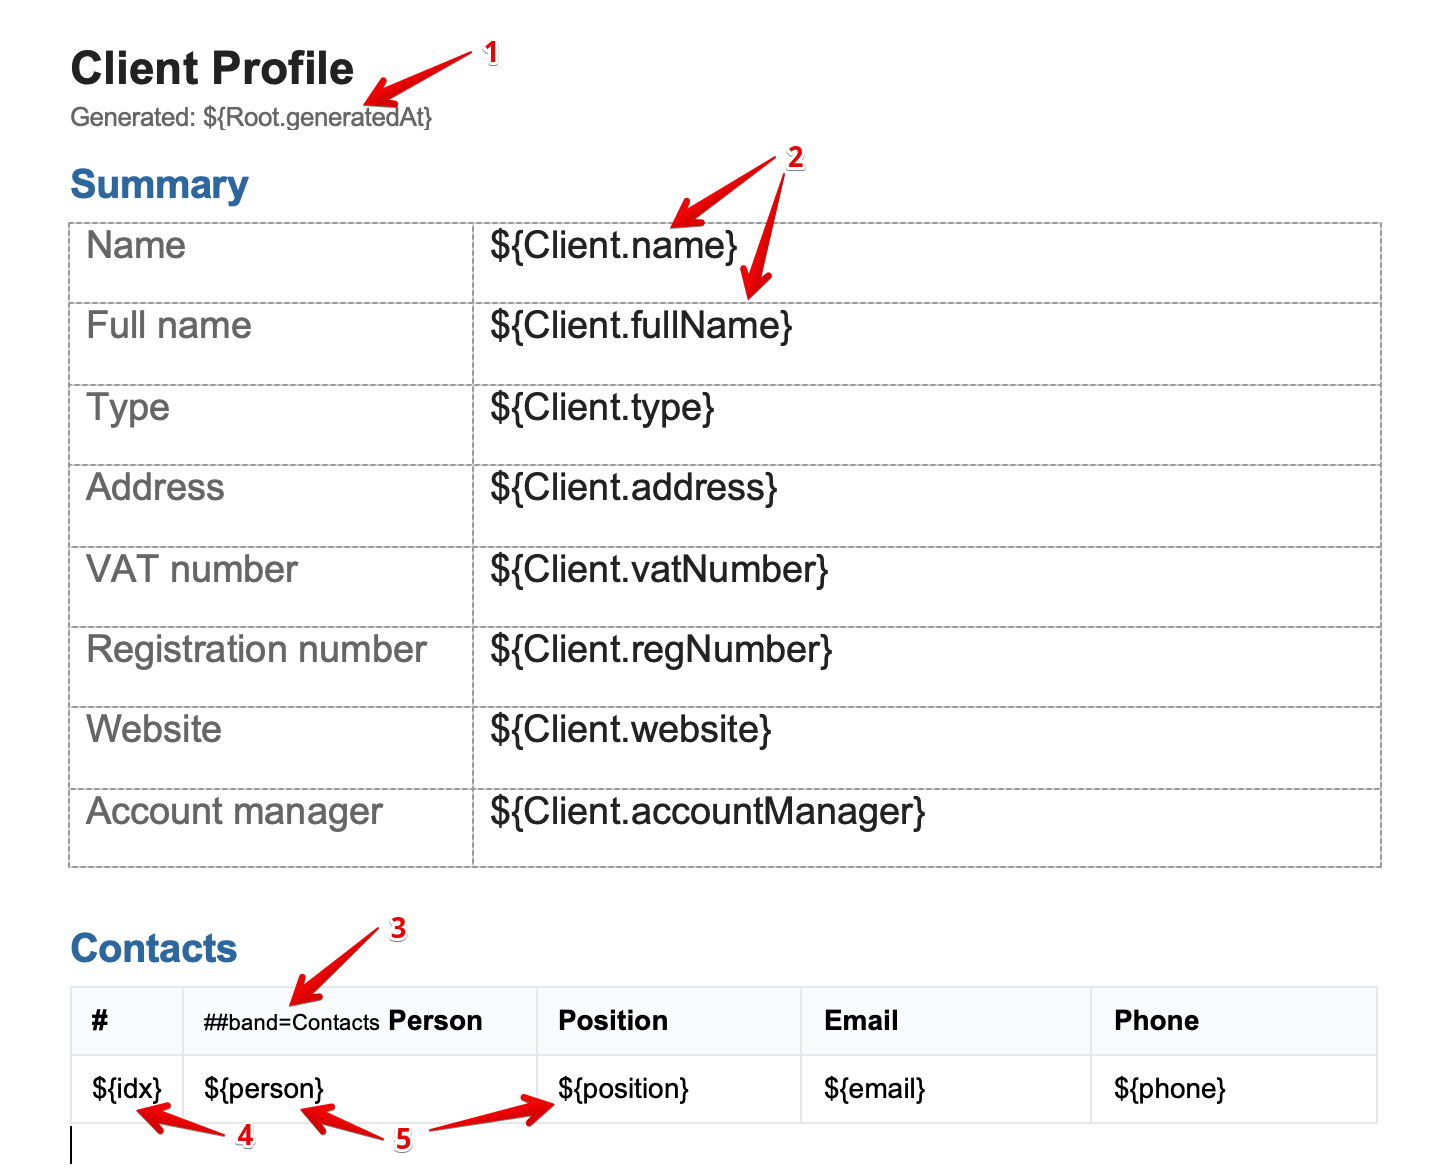Click the Email column header
1434x1170 pixels.
861,1021
